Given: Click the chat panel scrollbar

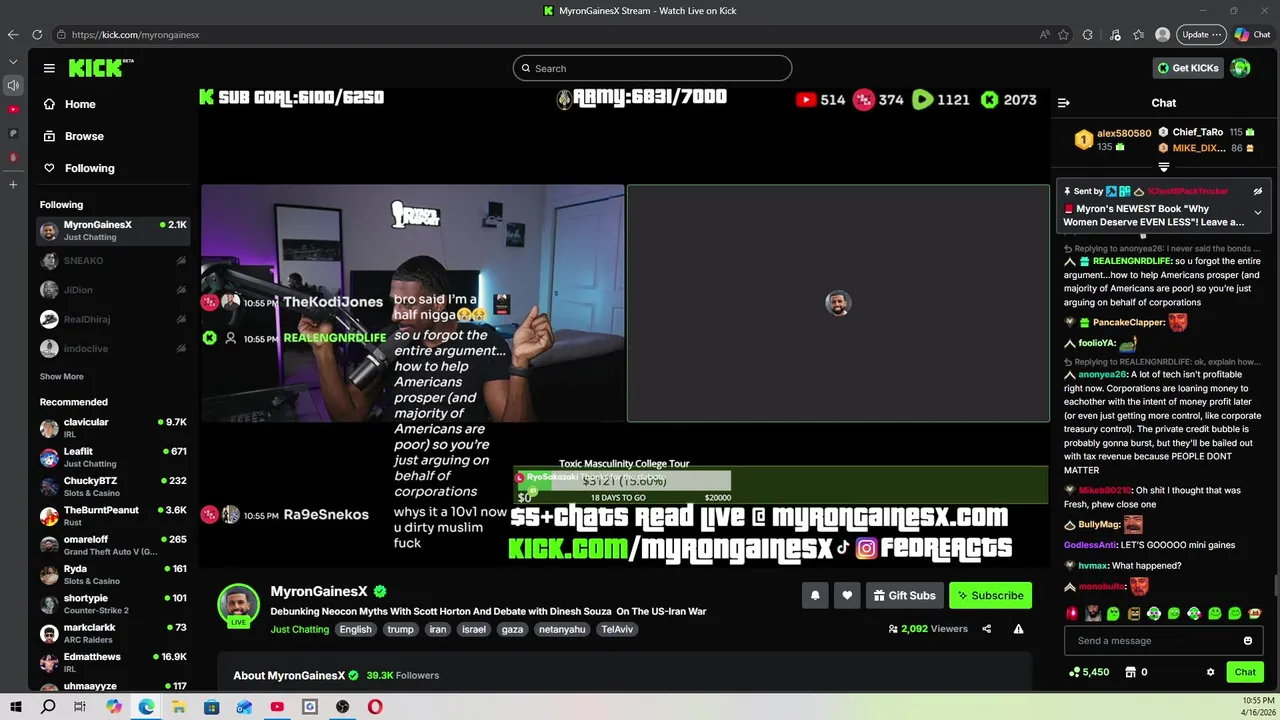Looking at the screenshot, I should tap(1275, 586).
